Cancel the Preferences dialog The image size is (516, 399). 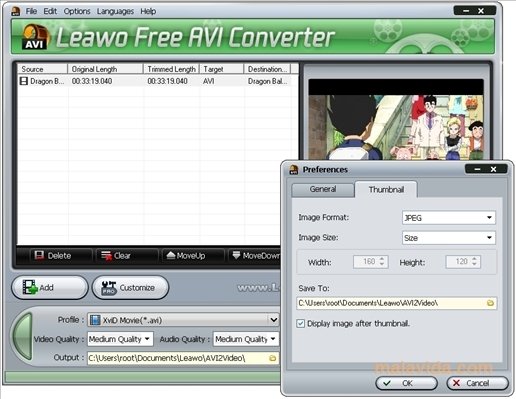(x=477, y=383)
